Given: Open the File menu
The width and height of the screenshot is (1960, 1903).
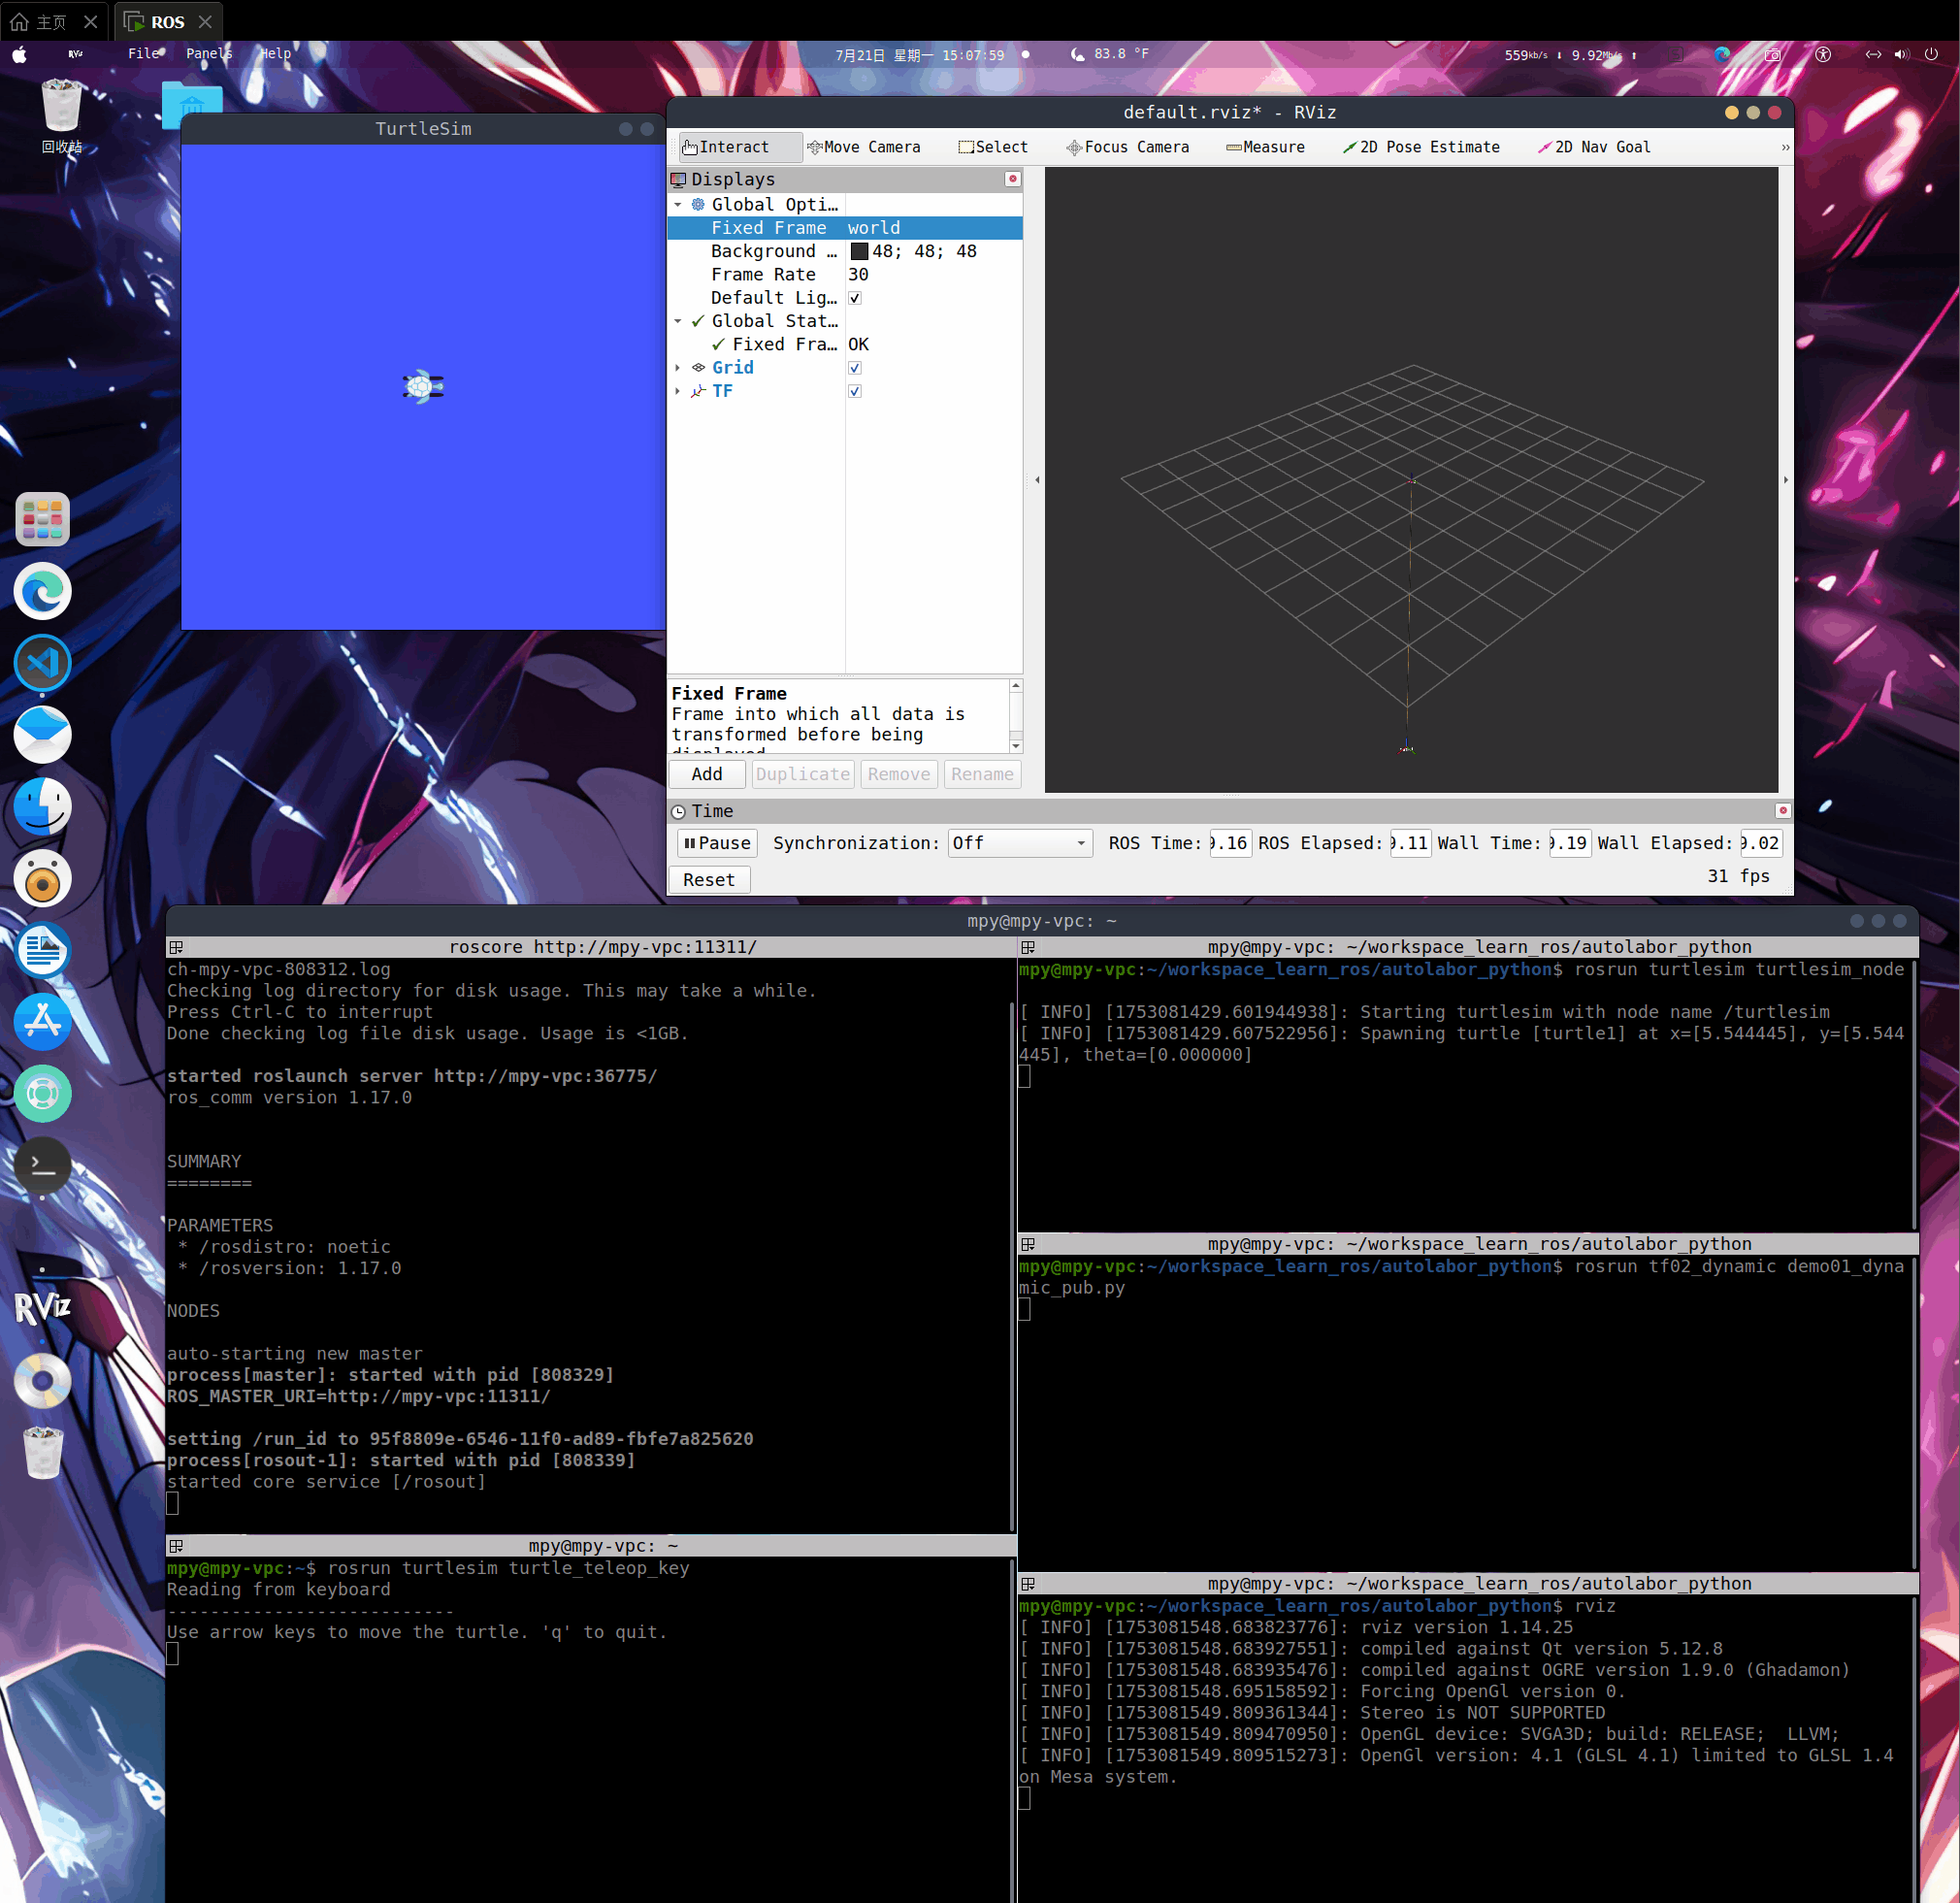Looking at the screenshot, I should point(143,54).
